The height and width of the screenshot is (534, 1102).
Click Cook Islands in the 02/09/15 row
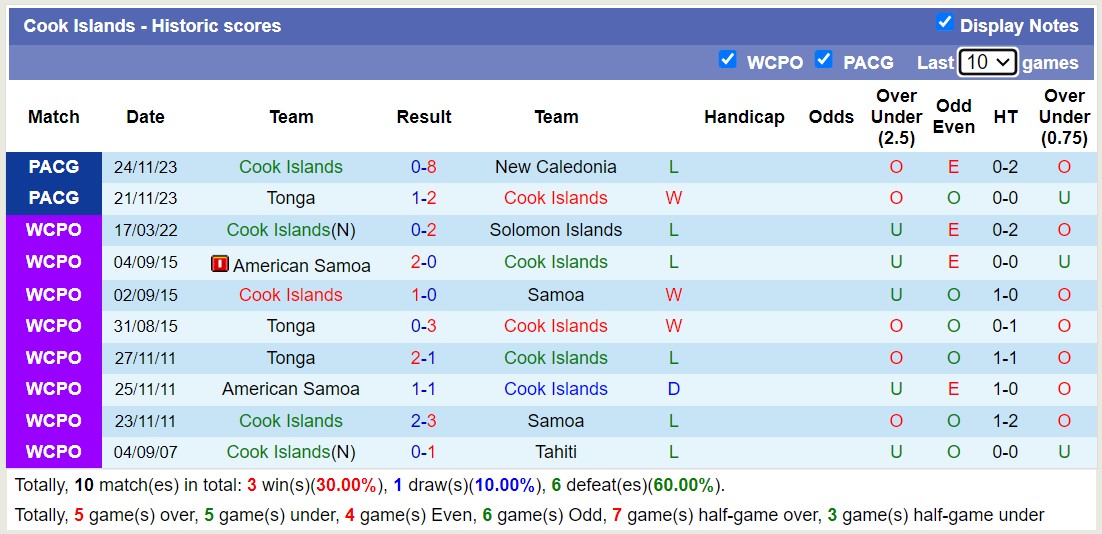pos(291,295)
